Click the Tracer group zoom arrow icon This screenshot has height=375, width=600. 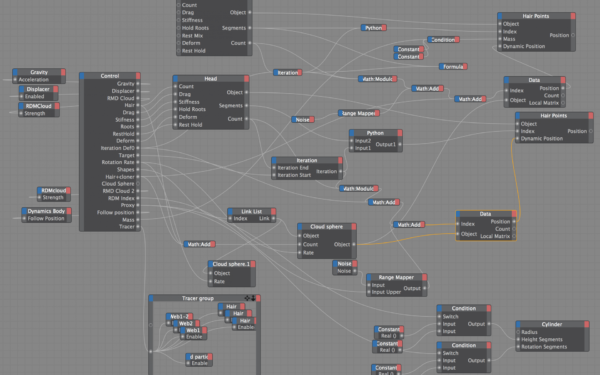[253, 298]
